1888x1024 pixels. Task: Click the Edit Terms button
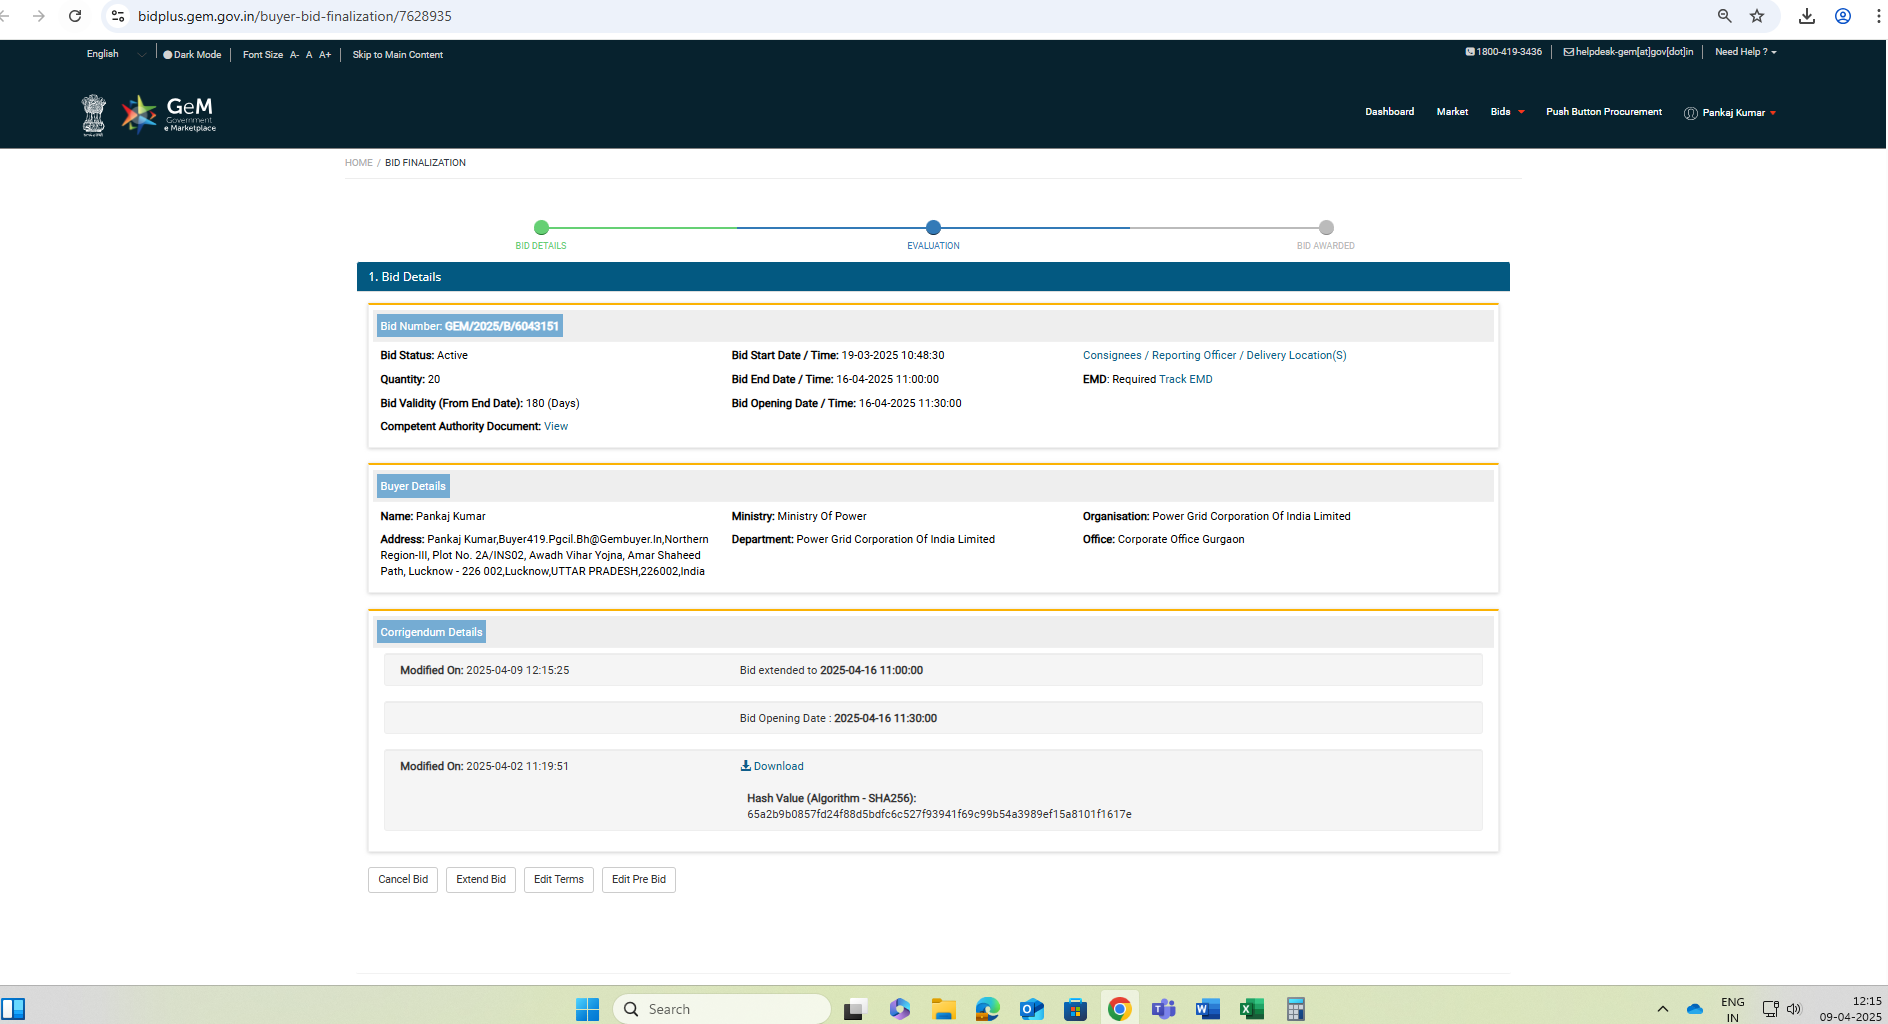tap(559, 880)
